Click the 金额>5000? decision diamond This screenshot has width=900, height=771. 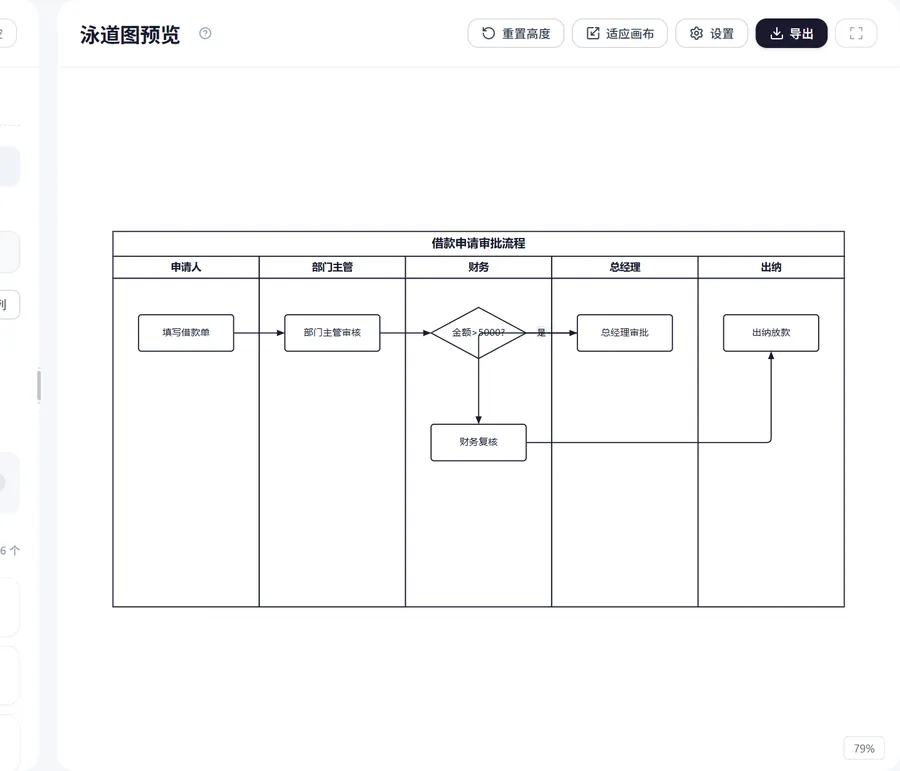(x=478, y=332)
